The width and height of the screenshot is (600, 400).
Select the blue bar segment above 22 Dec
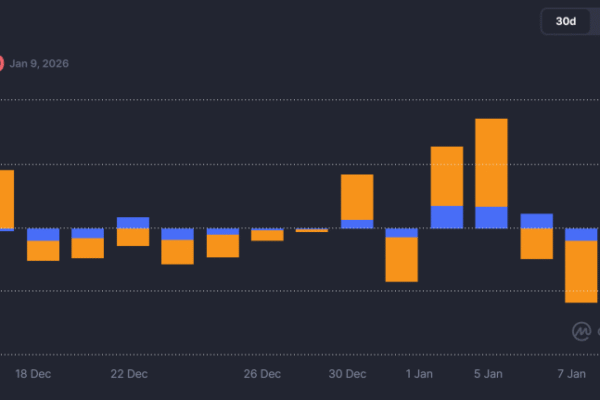point(133,222)
